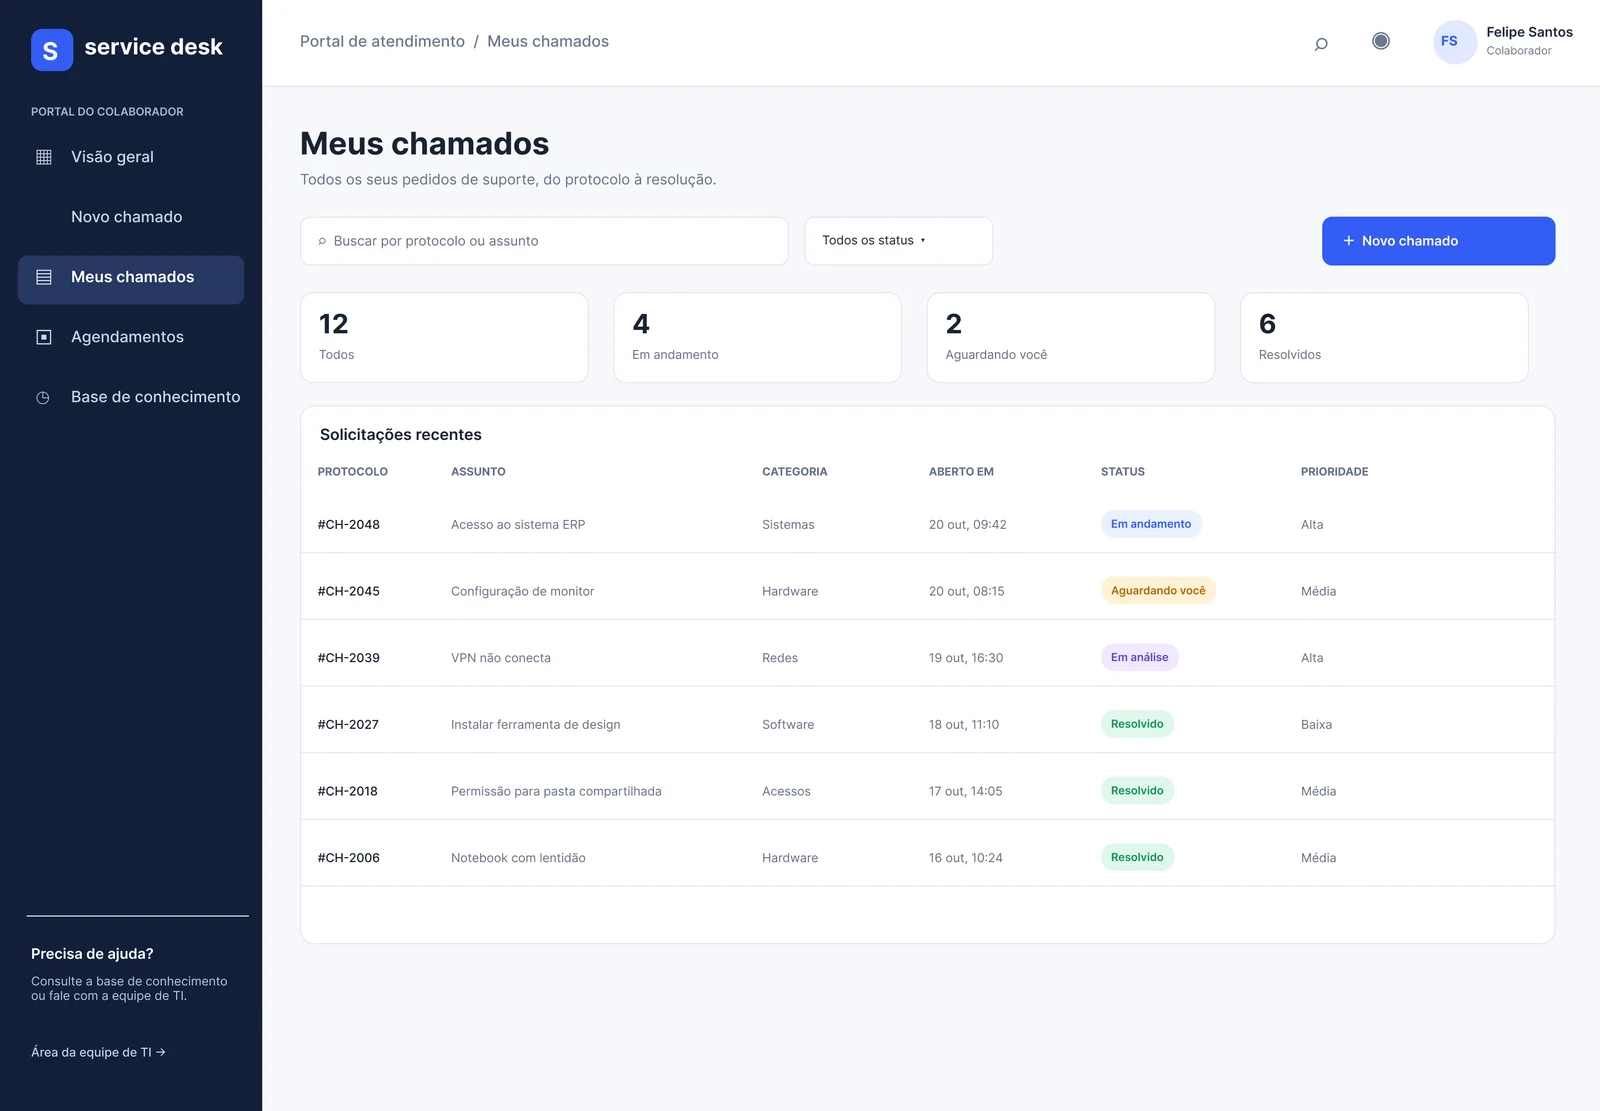The height and width of the screenshot is (1111, 1600).
Task: Click the ABERTO EM column header
Action: [x=961, y=472]
